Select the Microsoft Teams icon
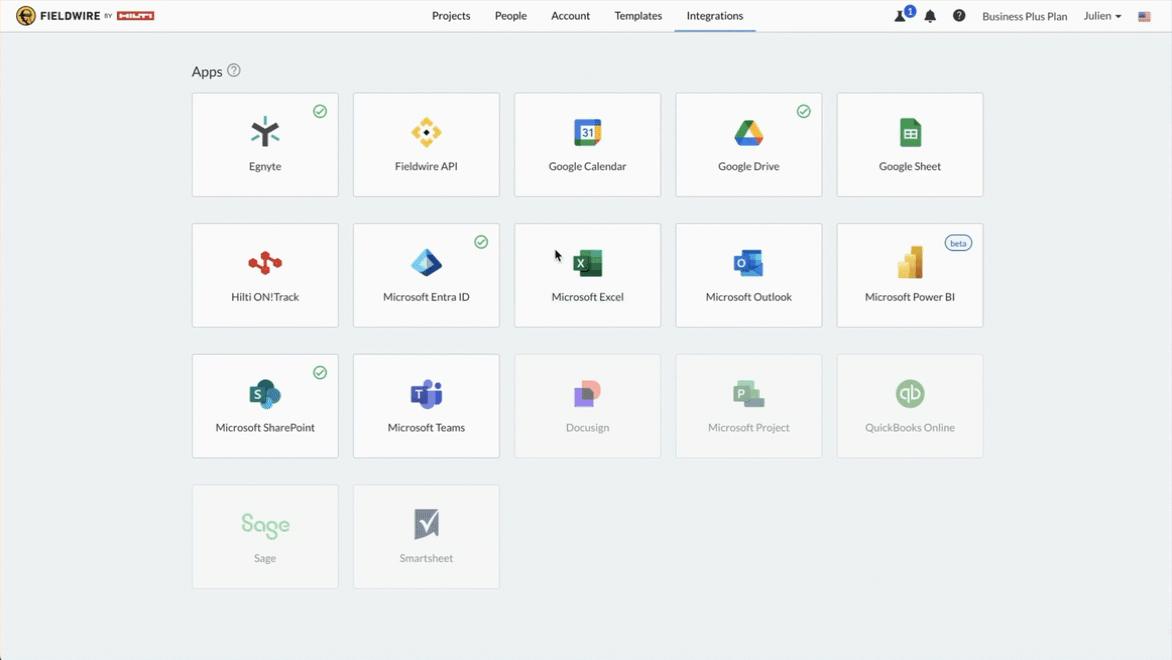 (x=426, y=394)
